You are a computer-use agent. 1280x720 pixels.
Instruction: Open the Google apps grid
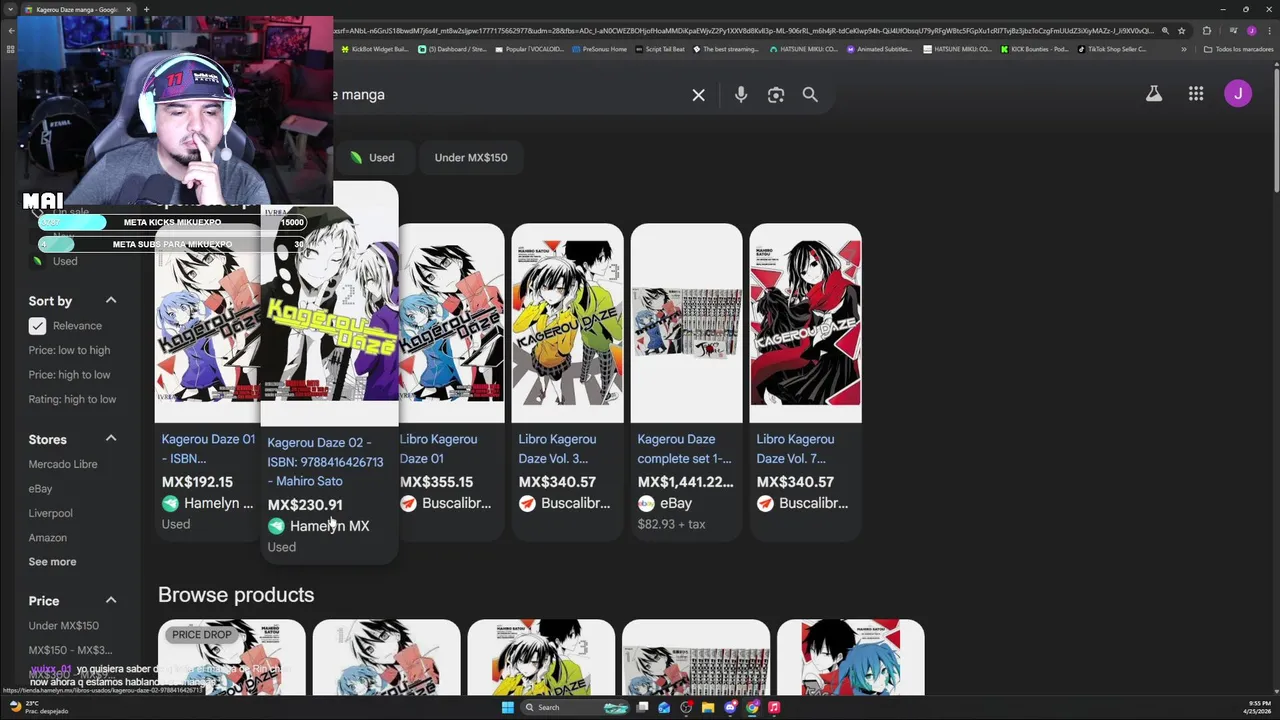tap(1196, 94)
